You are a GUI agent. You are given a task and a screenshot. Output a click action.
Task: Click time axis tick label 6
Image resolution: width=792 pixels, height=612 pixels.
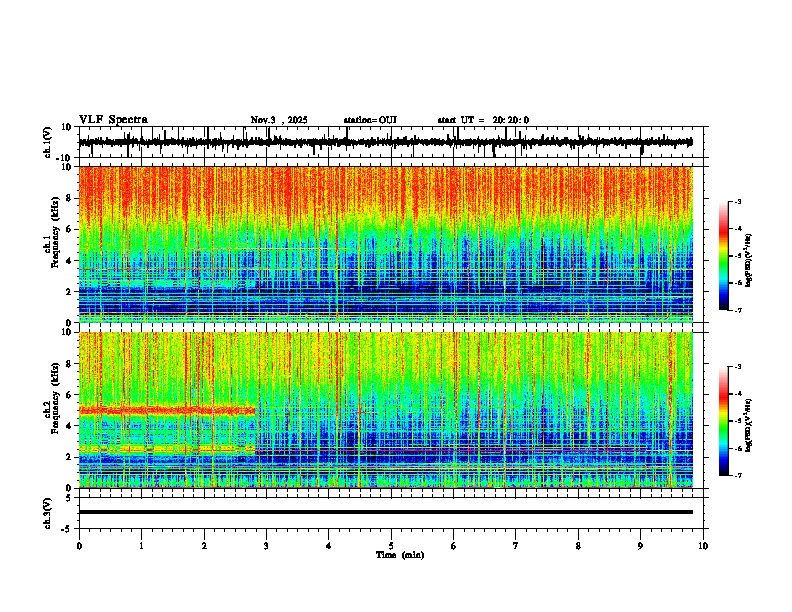(x=453, y=546)
